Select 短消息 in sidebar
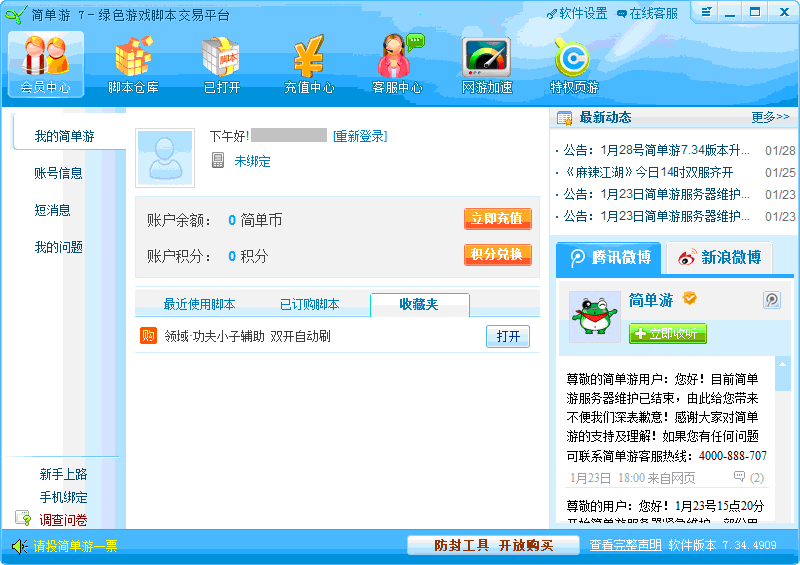 pos(52,210)
